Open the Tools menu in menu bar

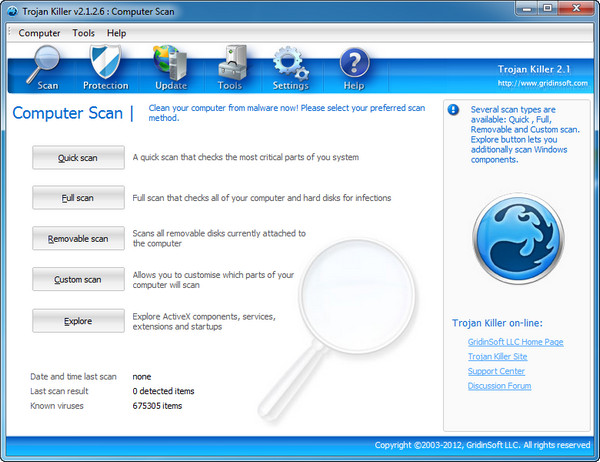83,33
